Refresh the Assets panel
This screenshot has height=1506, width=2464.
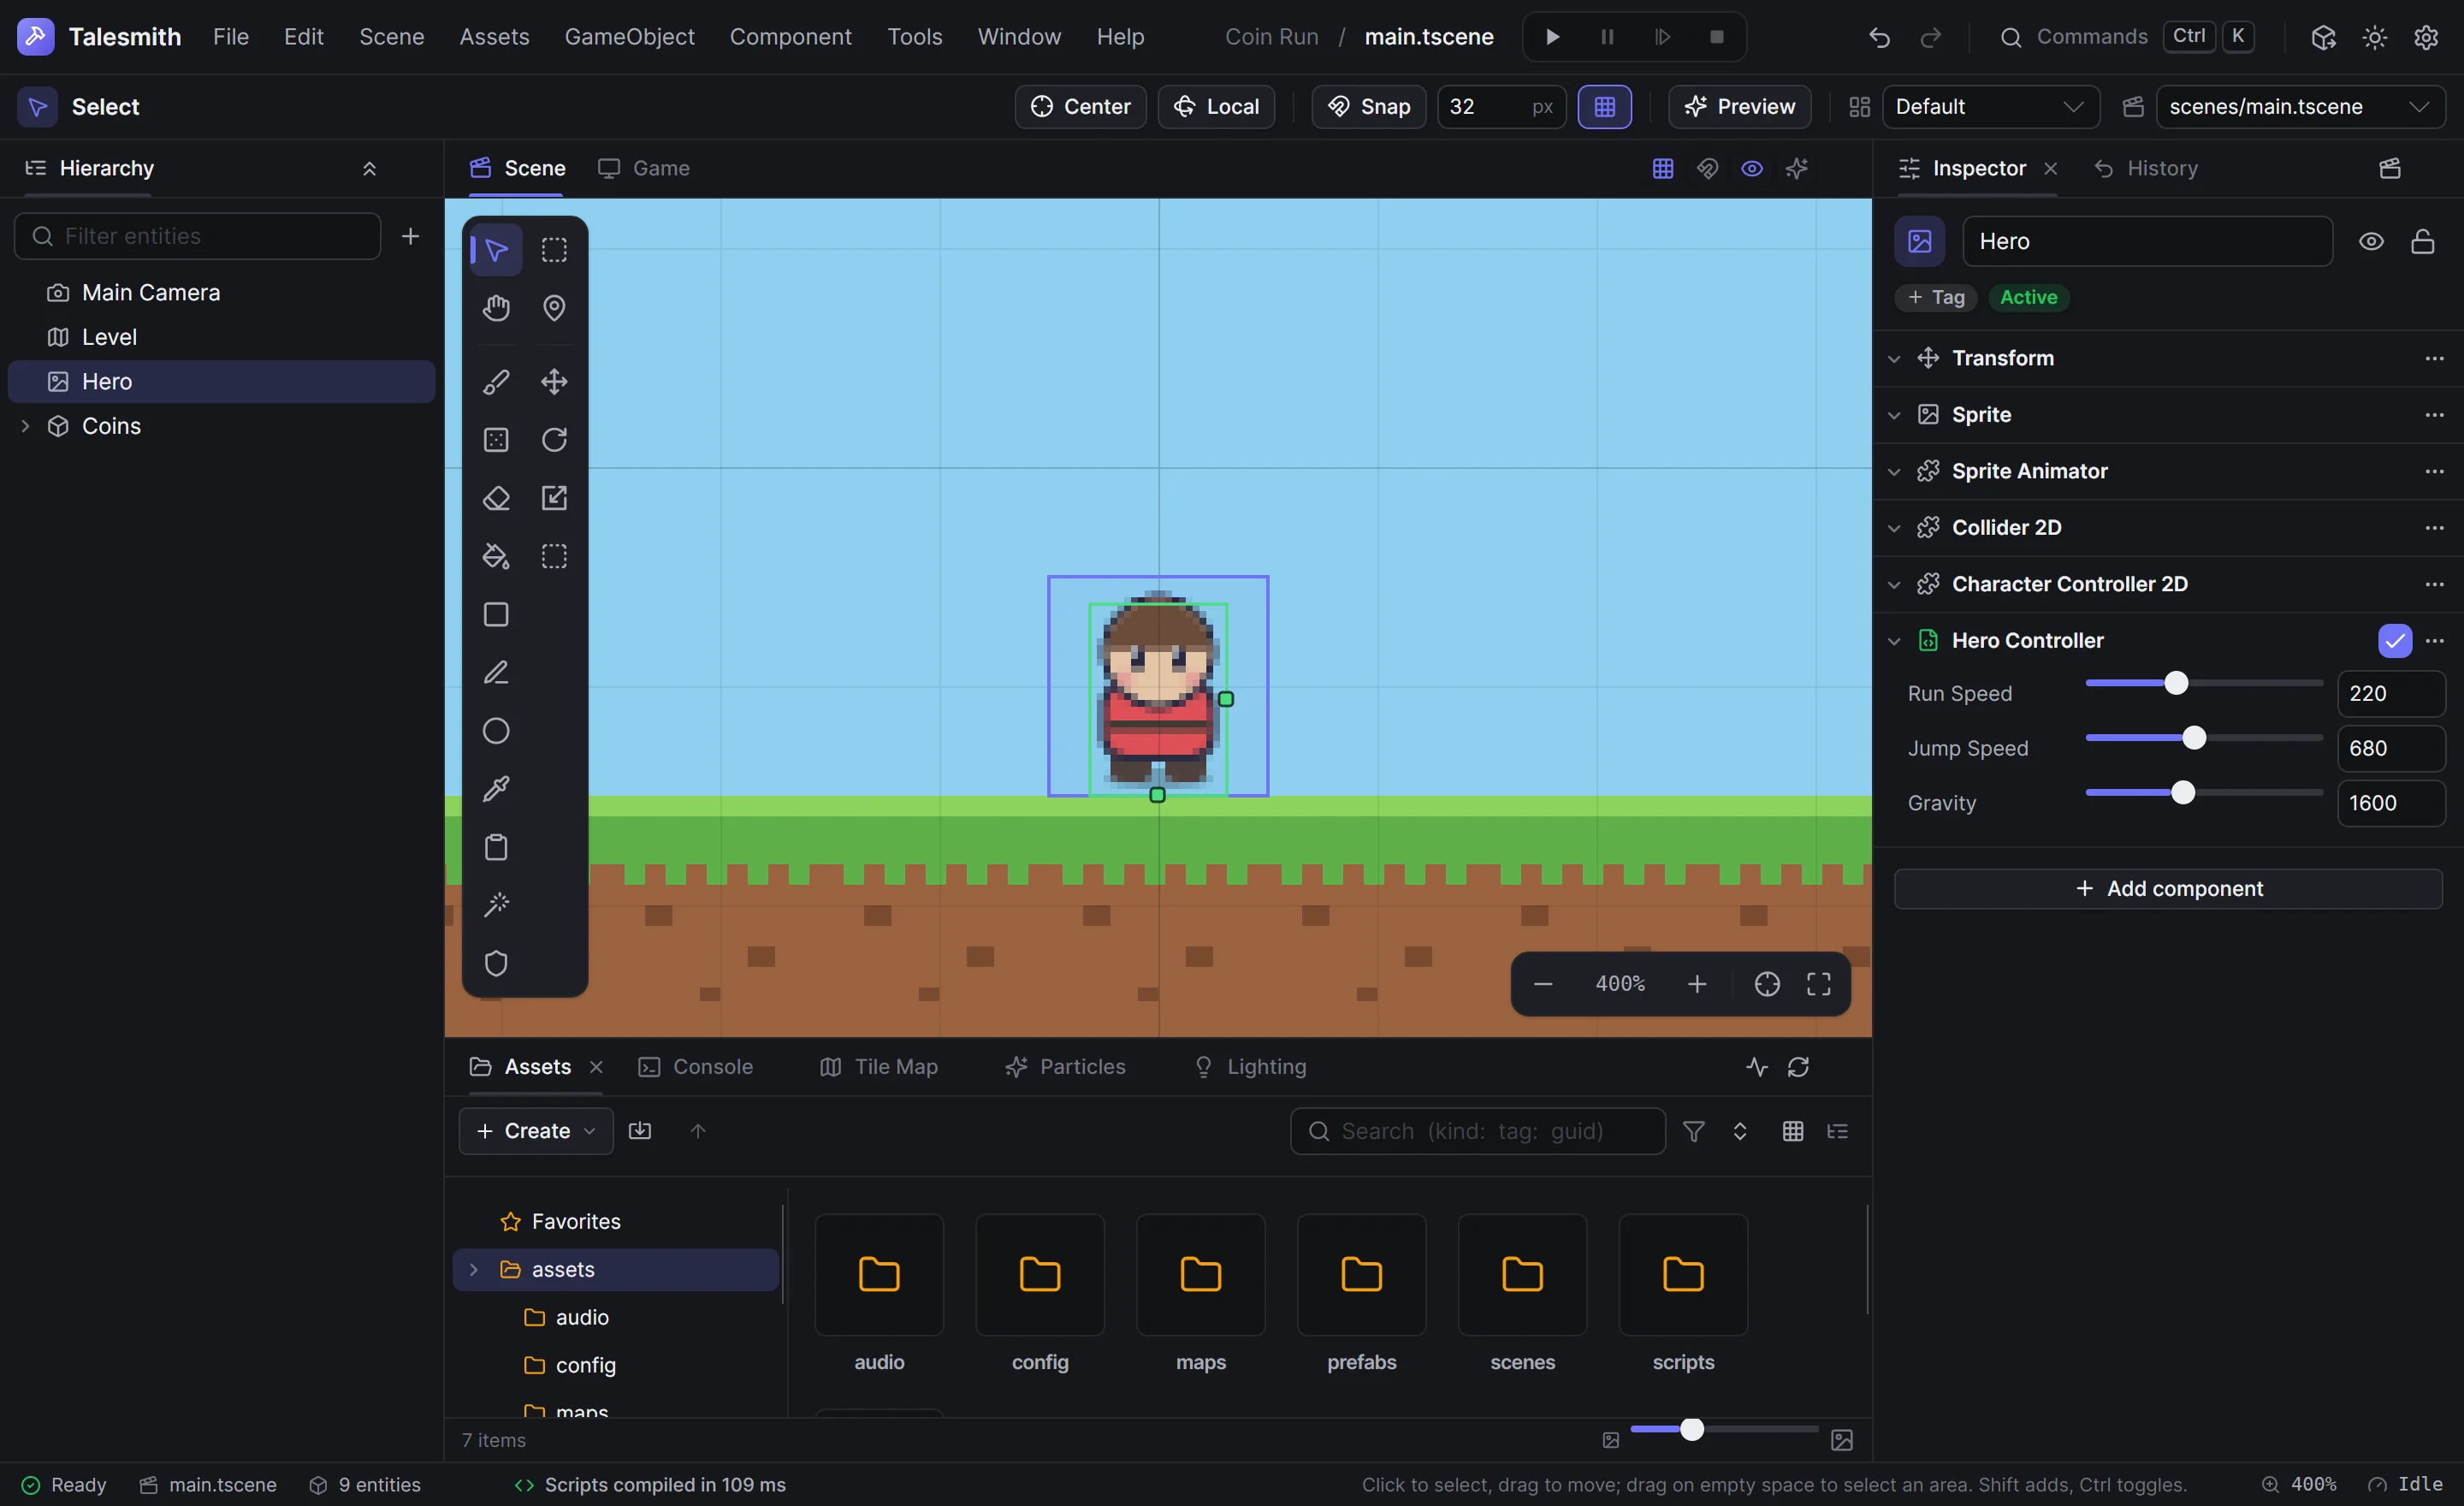tap(1798, 1067)
